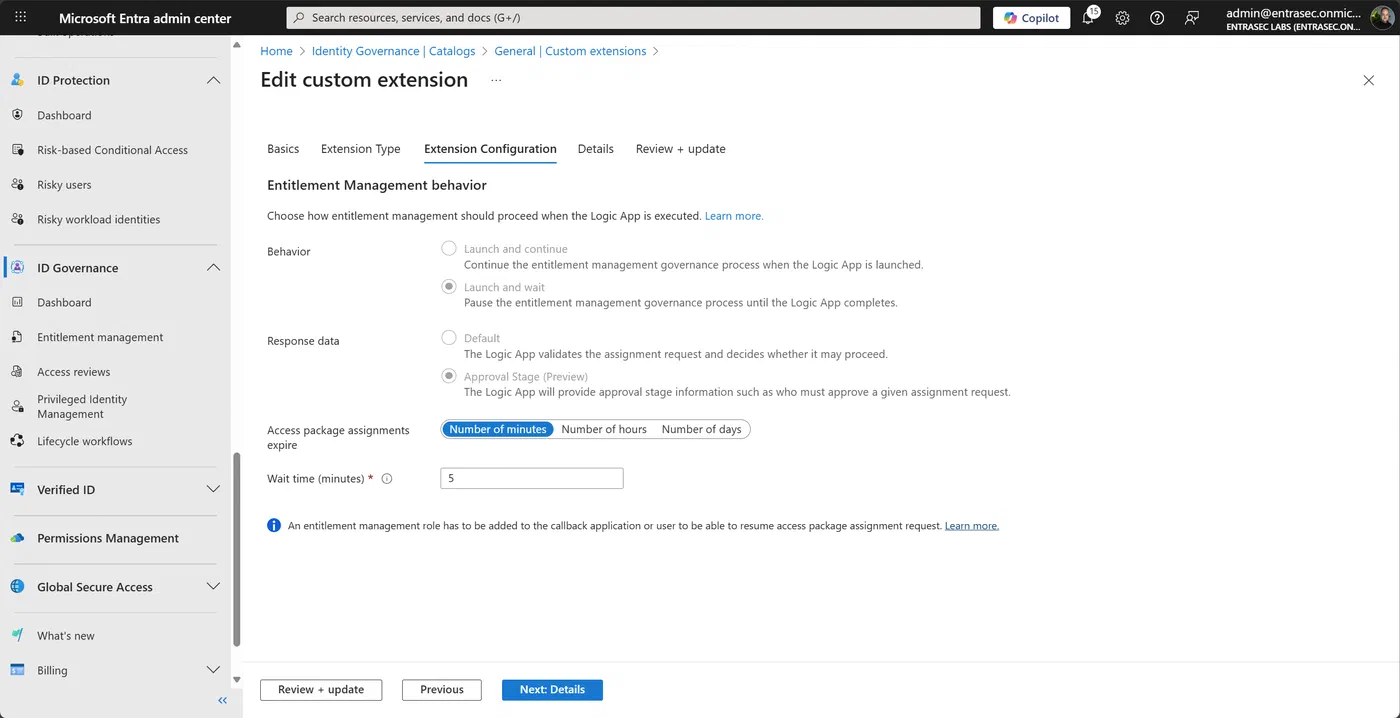Click the Copilot button
1400x718 pixels.
point(1031,18)
